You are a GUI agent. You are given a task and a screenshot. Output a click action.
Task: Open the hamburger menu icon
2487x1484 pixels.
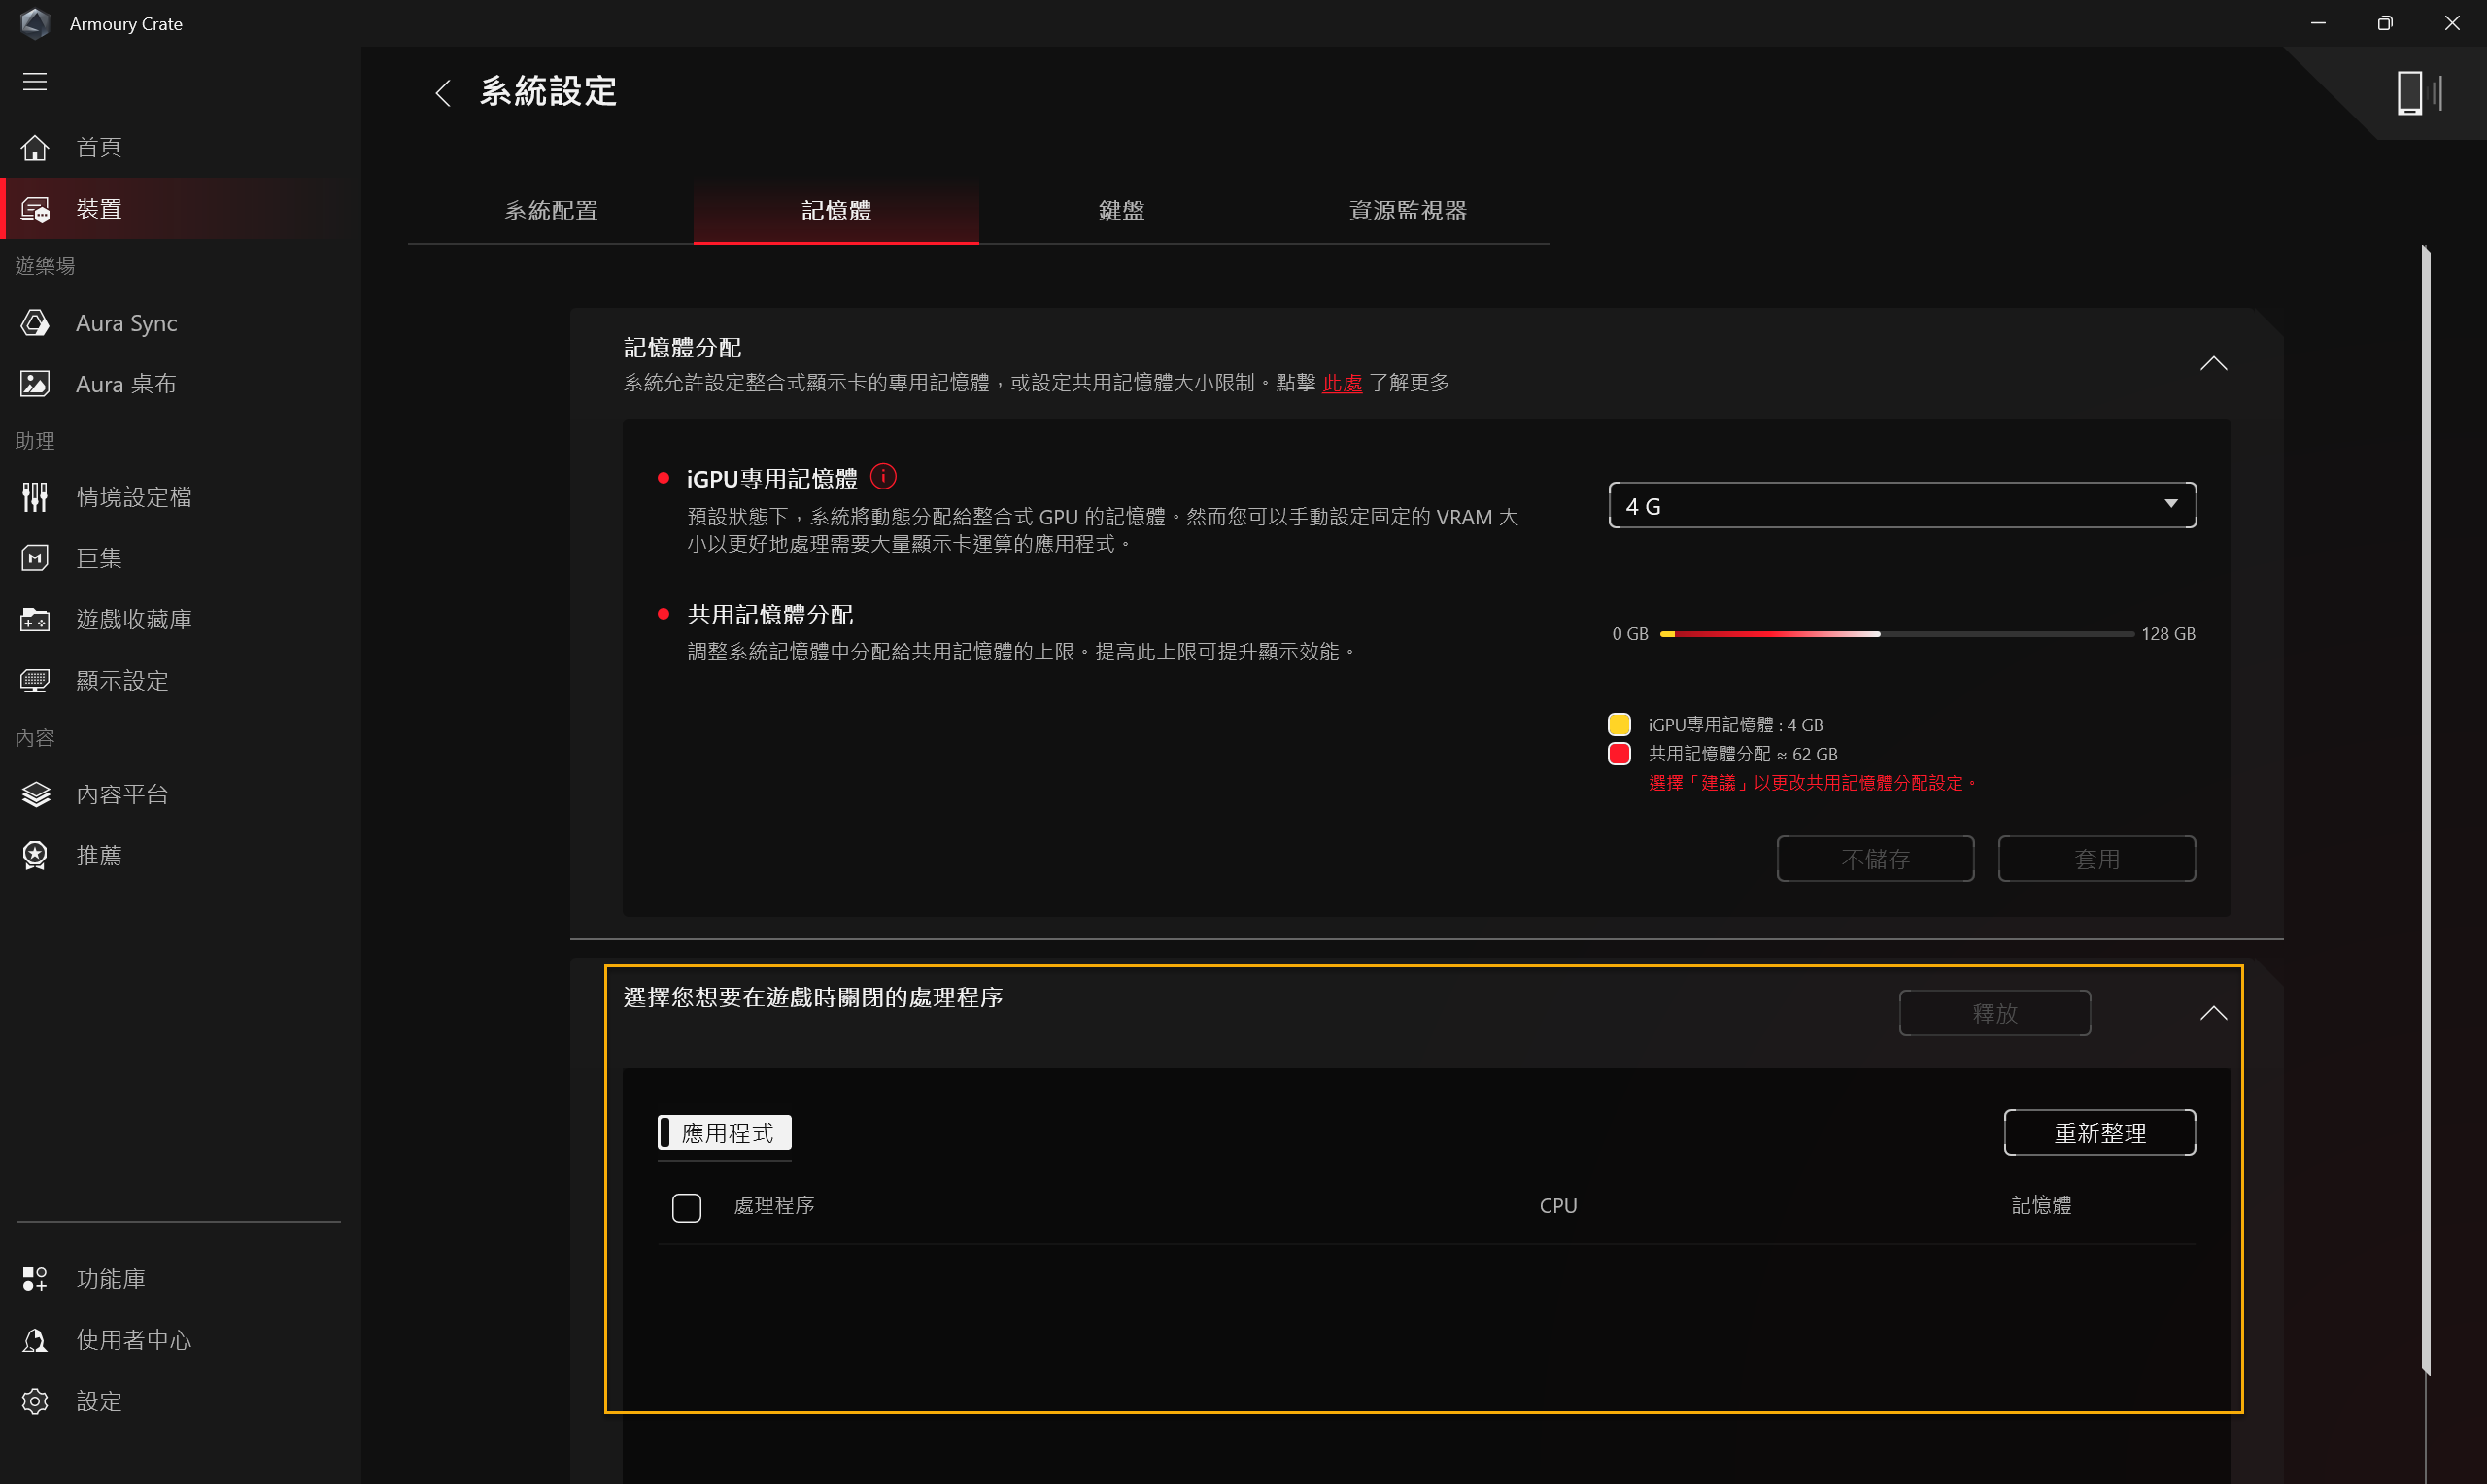click(x=35, y=82)
